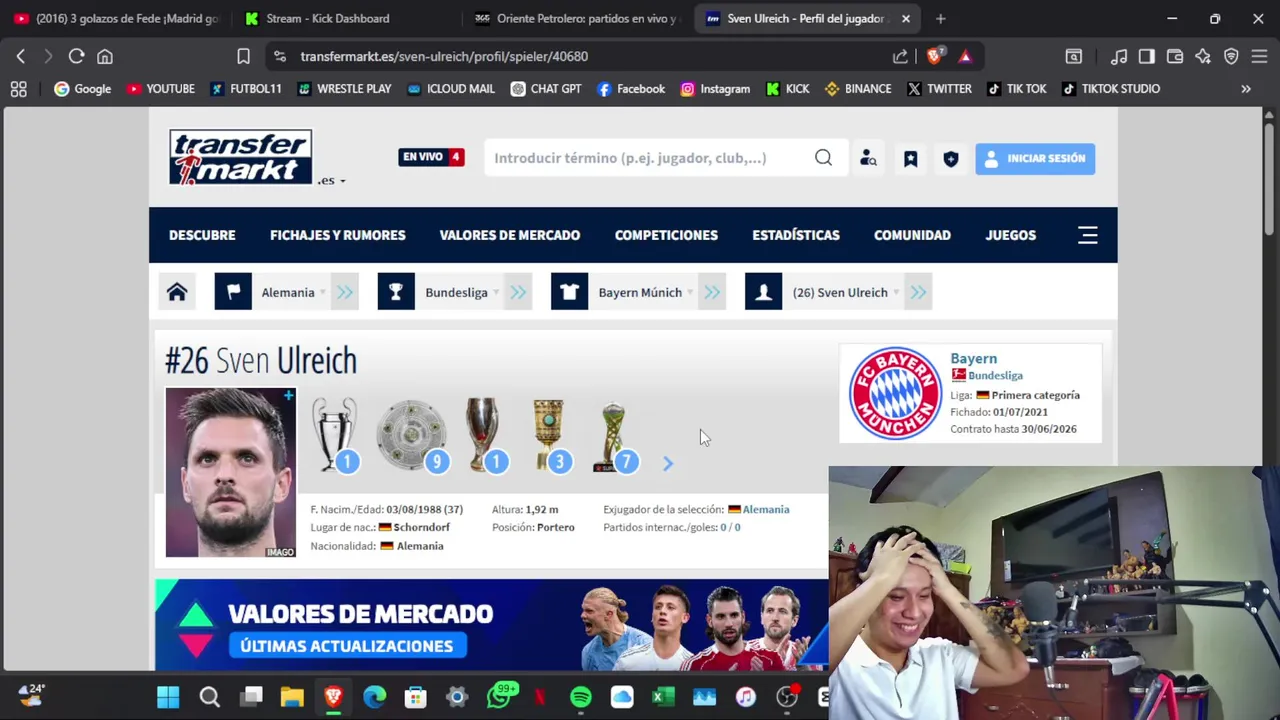
Task: Click the Alemania national team link
Action: (x=765, y=509)
